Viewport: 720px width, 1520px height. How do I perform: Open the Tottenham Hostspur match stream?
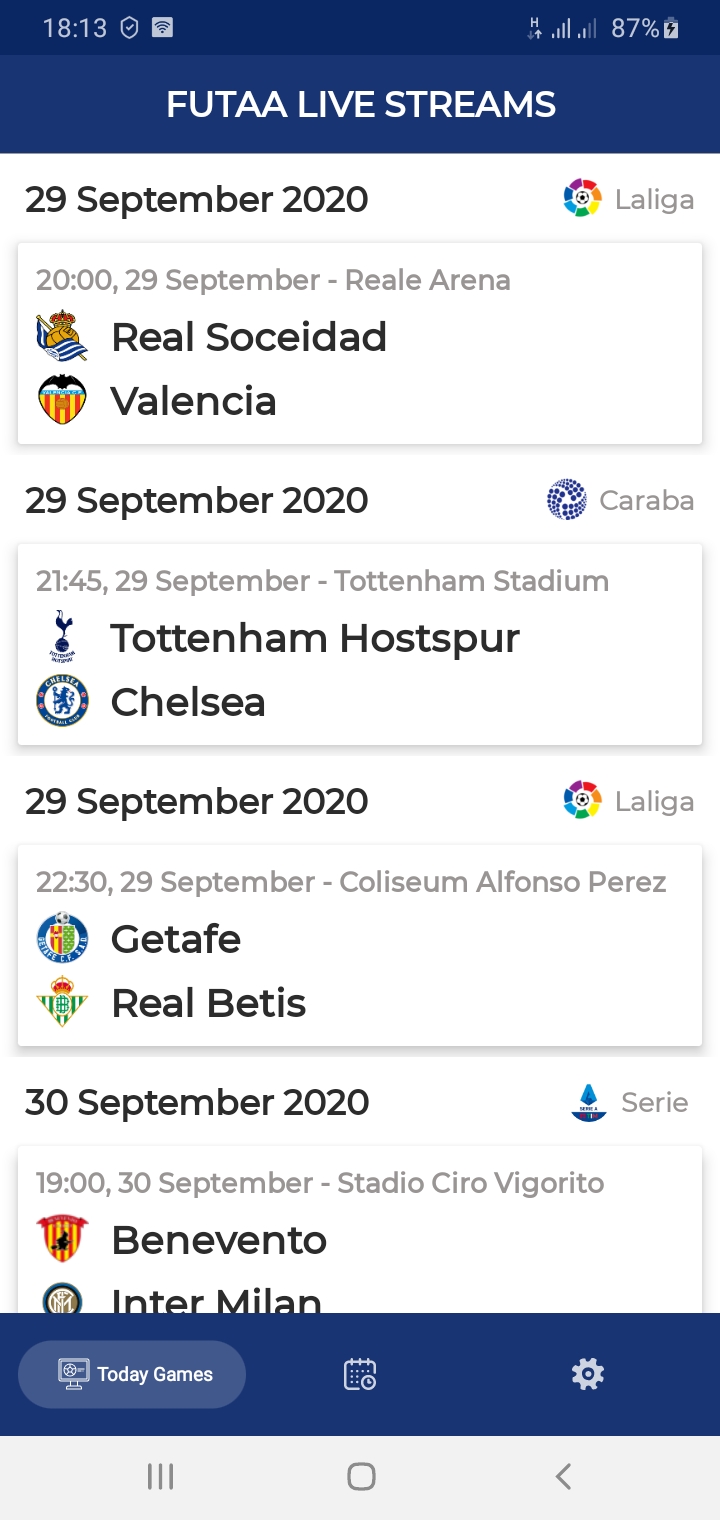coord(315,638)
